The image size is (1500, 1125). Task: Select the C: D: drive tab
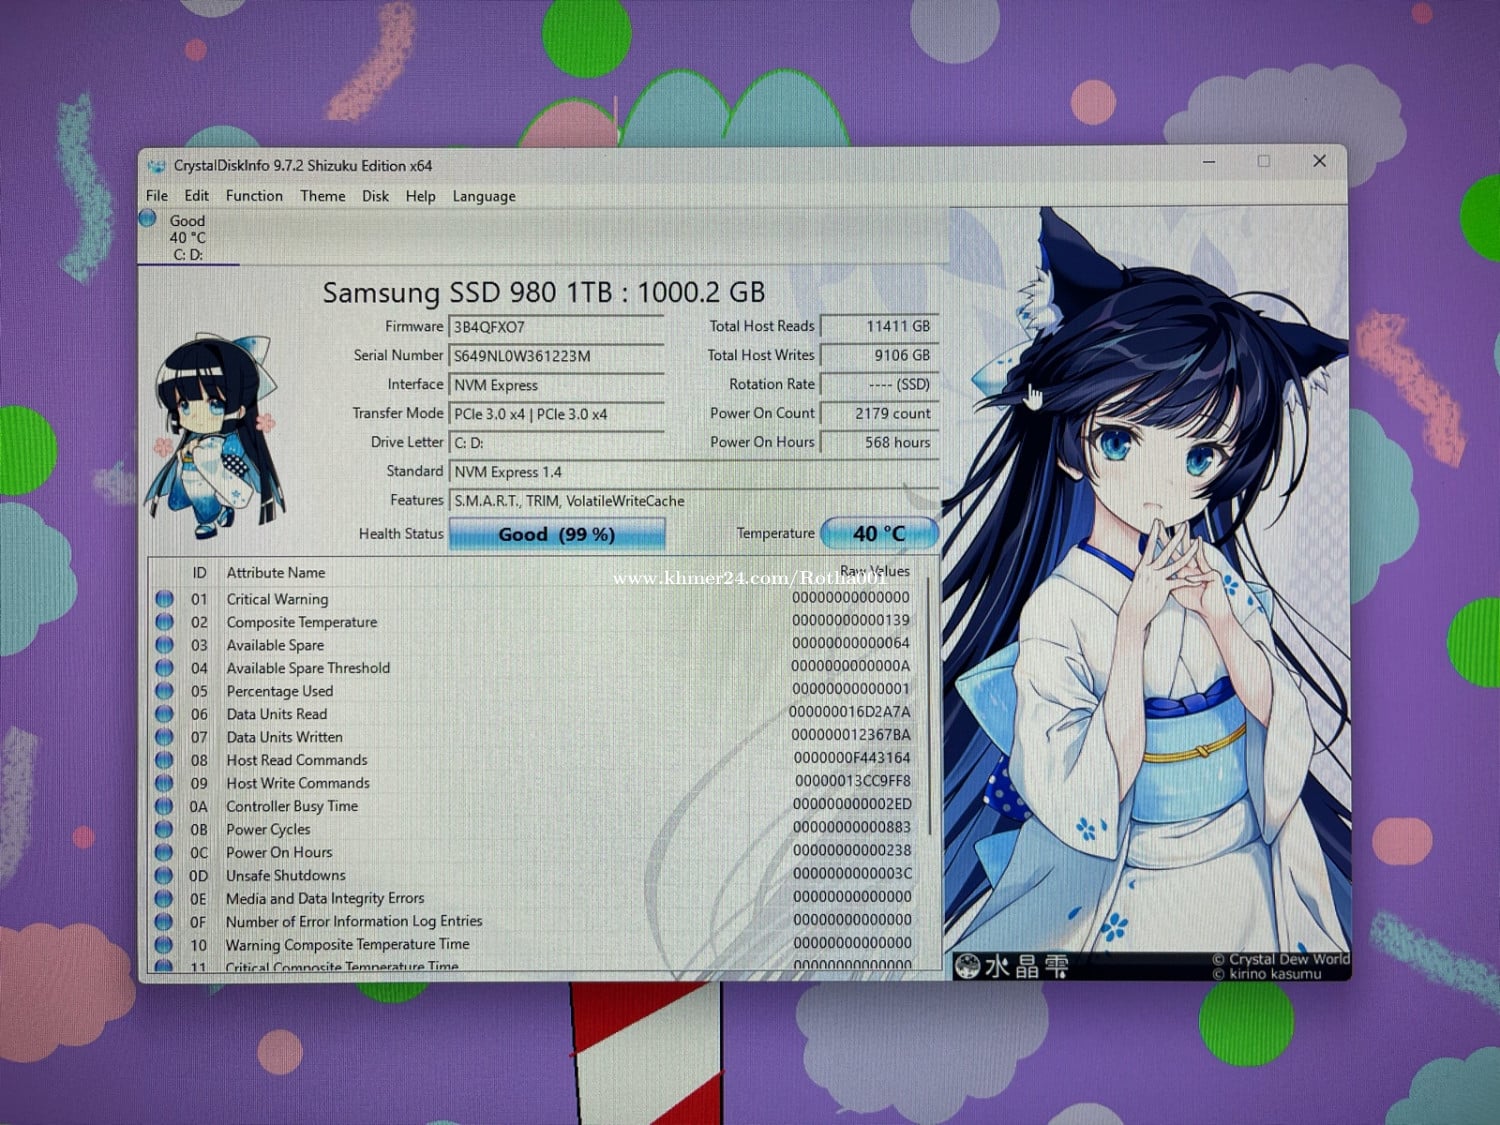[188, 238]
